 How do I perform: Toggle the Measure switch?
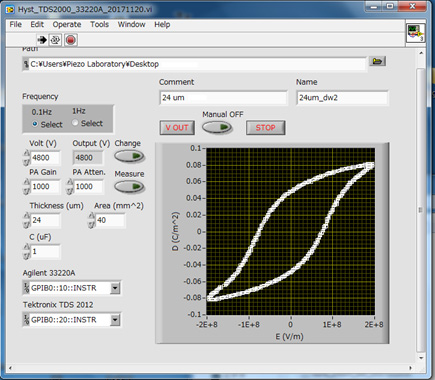(x=129, y=186)
